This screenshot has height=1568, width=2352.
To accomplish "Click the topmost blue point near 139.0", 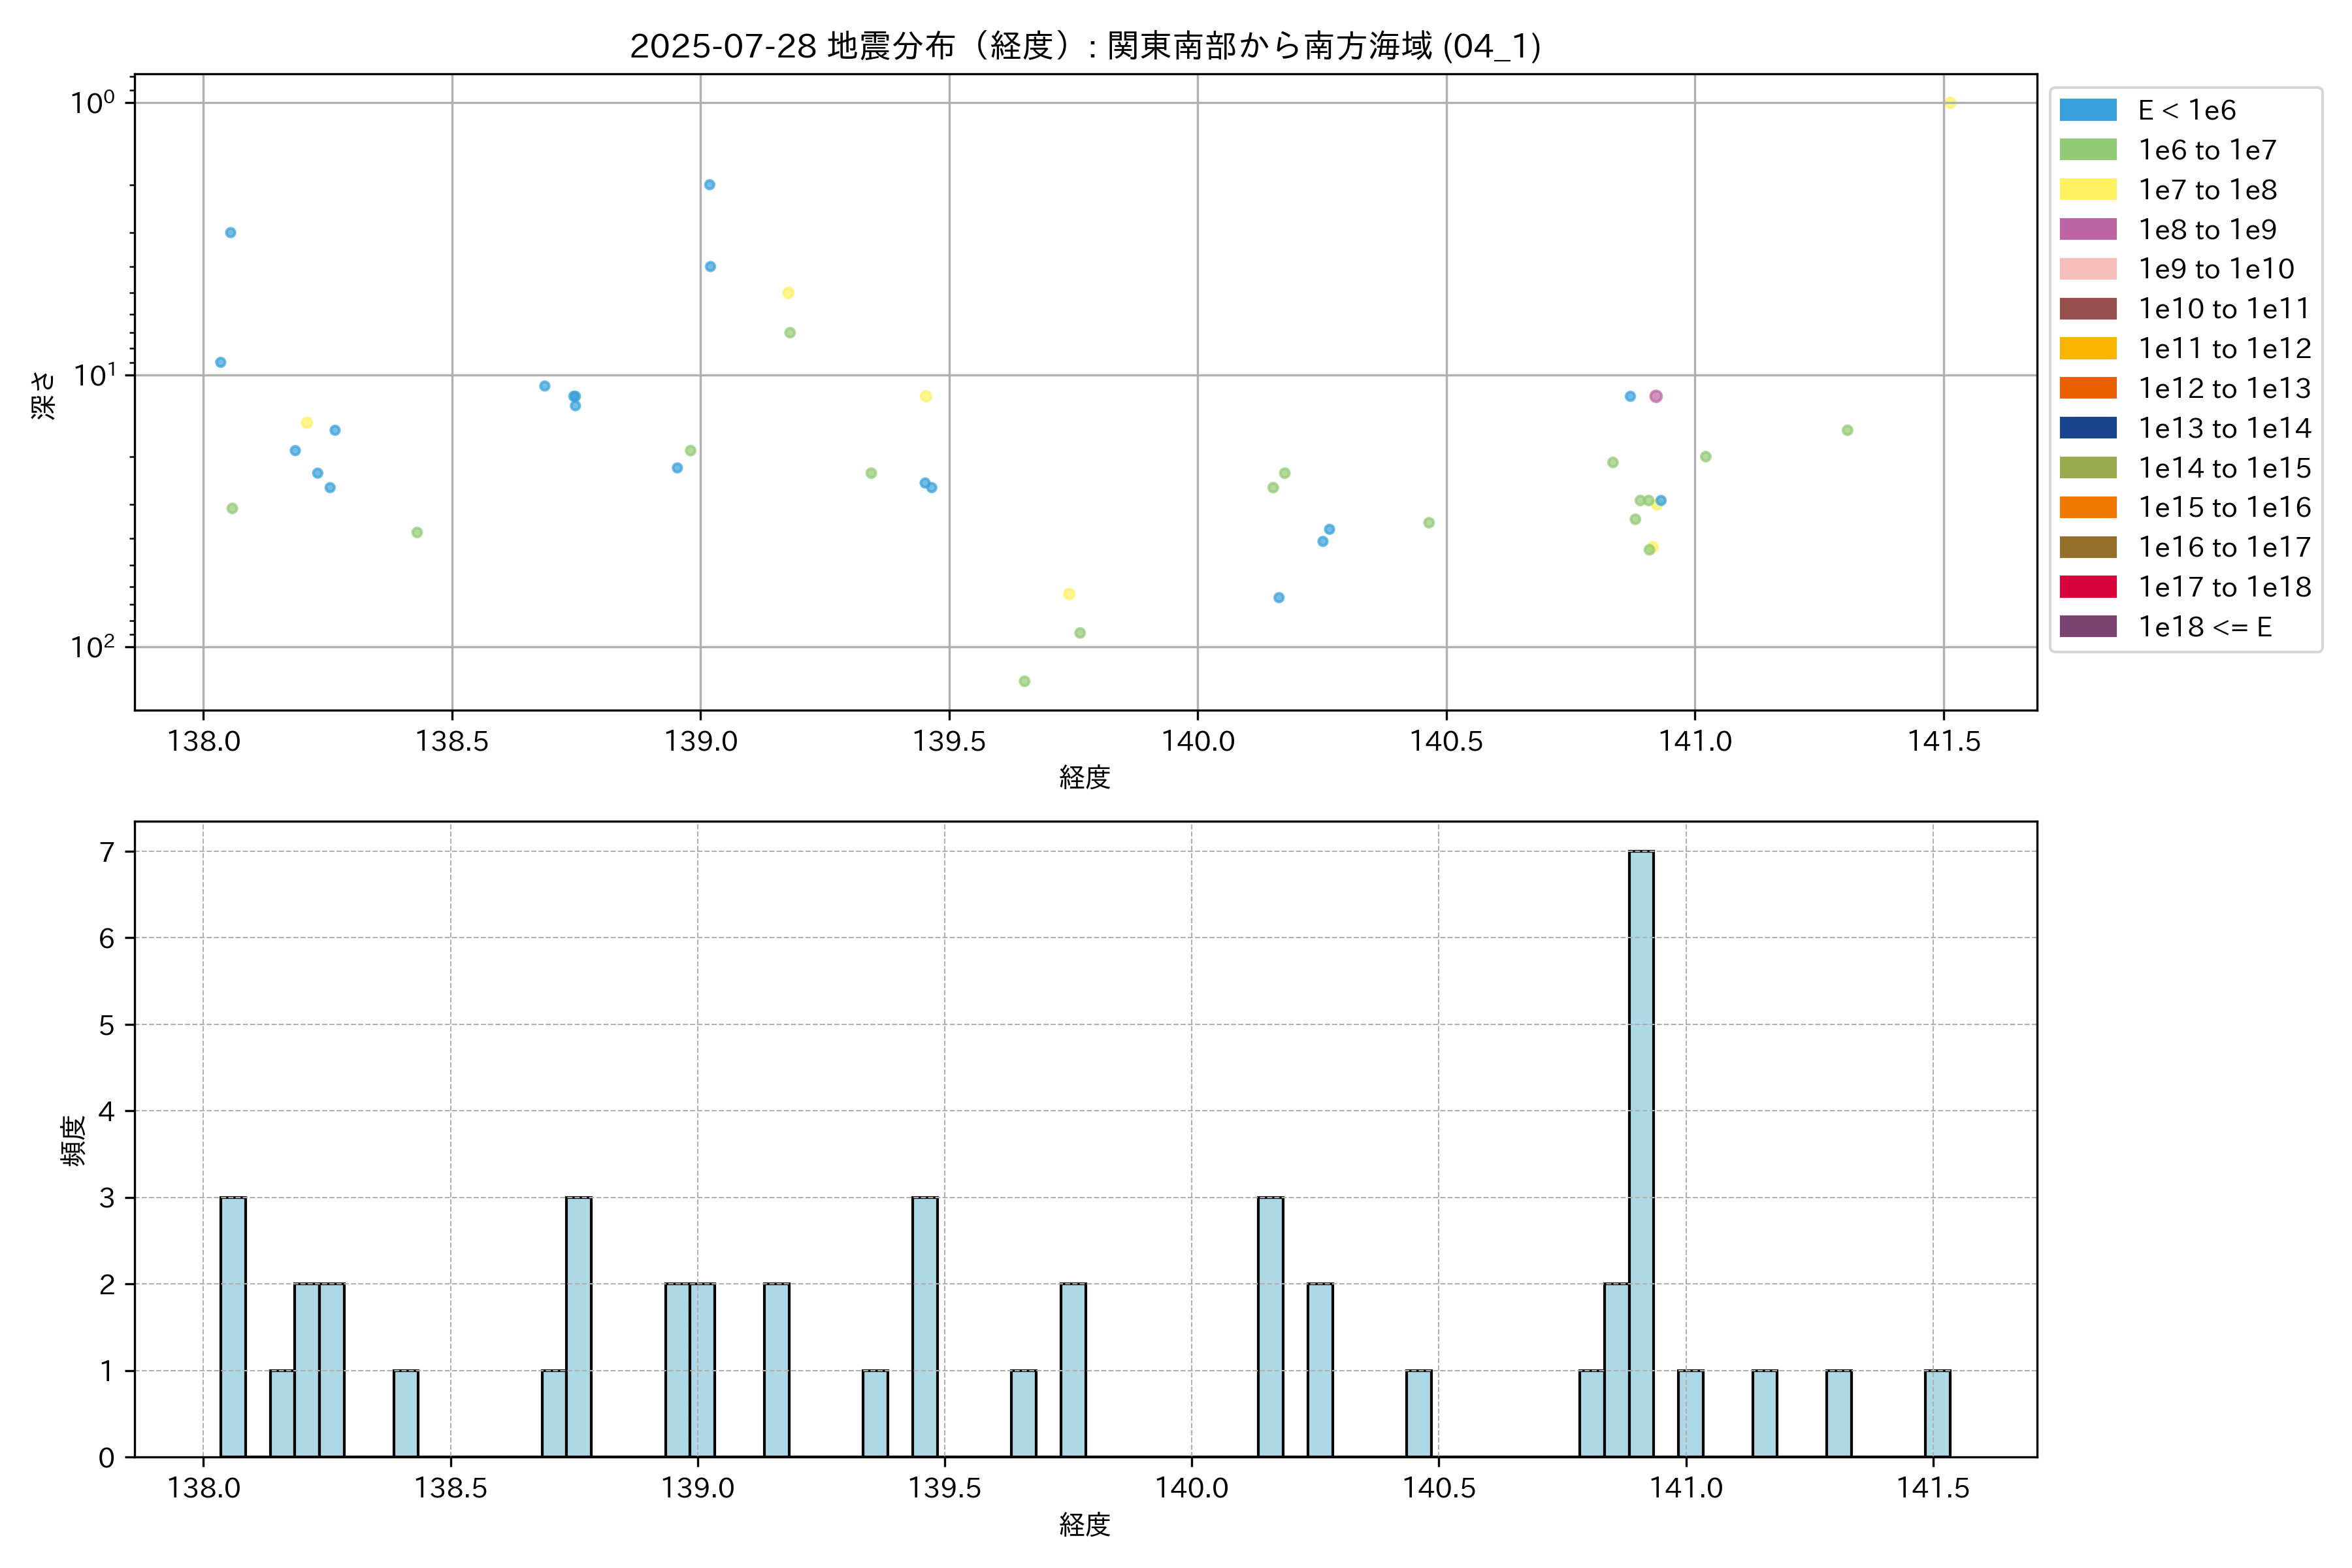I will pos(709,185).
